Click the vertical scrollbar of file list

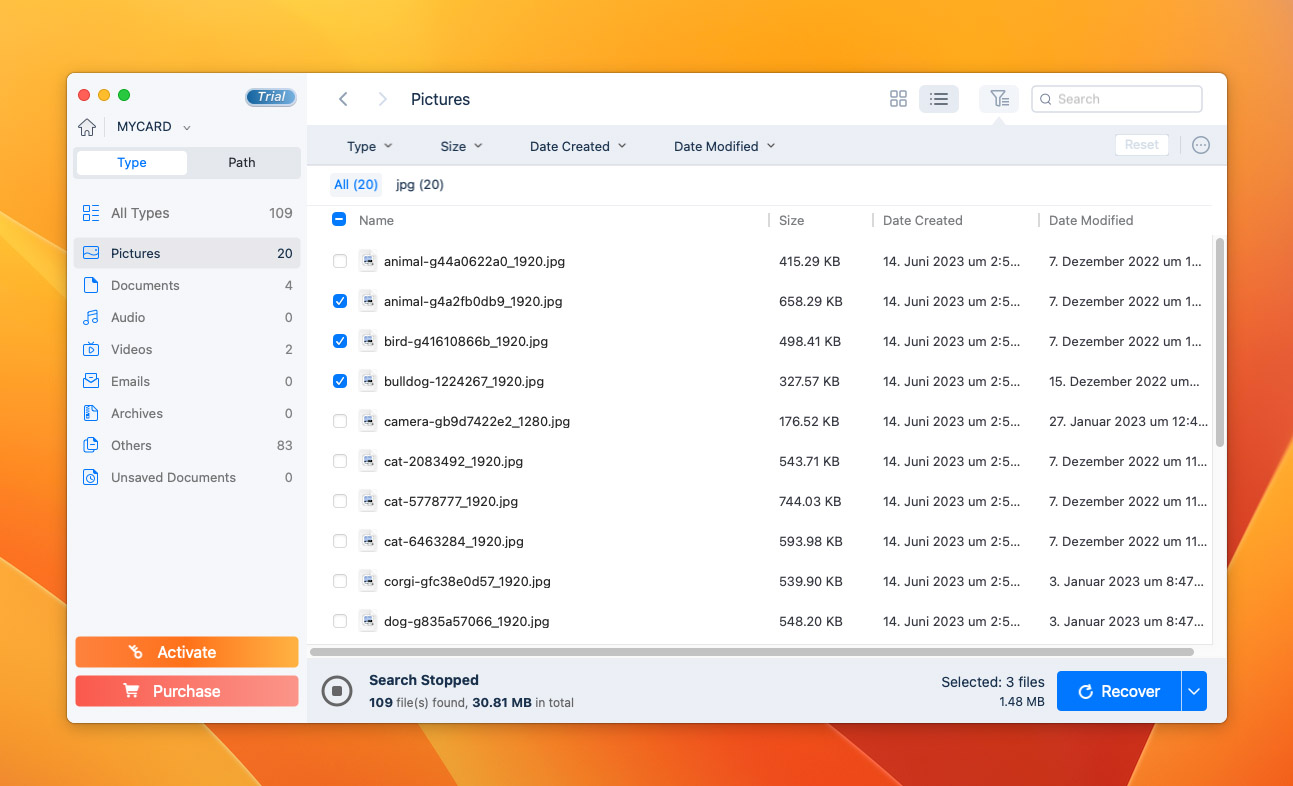pos(1219,342)
